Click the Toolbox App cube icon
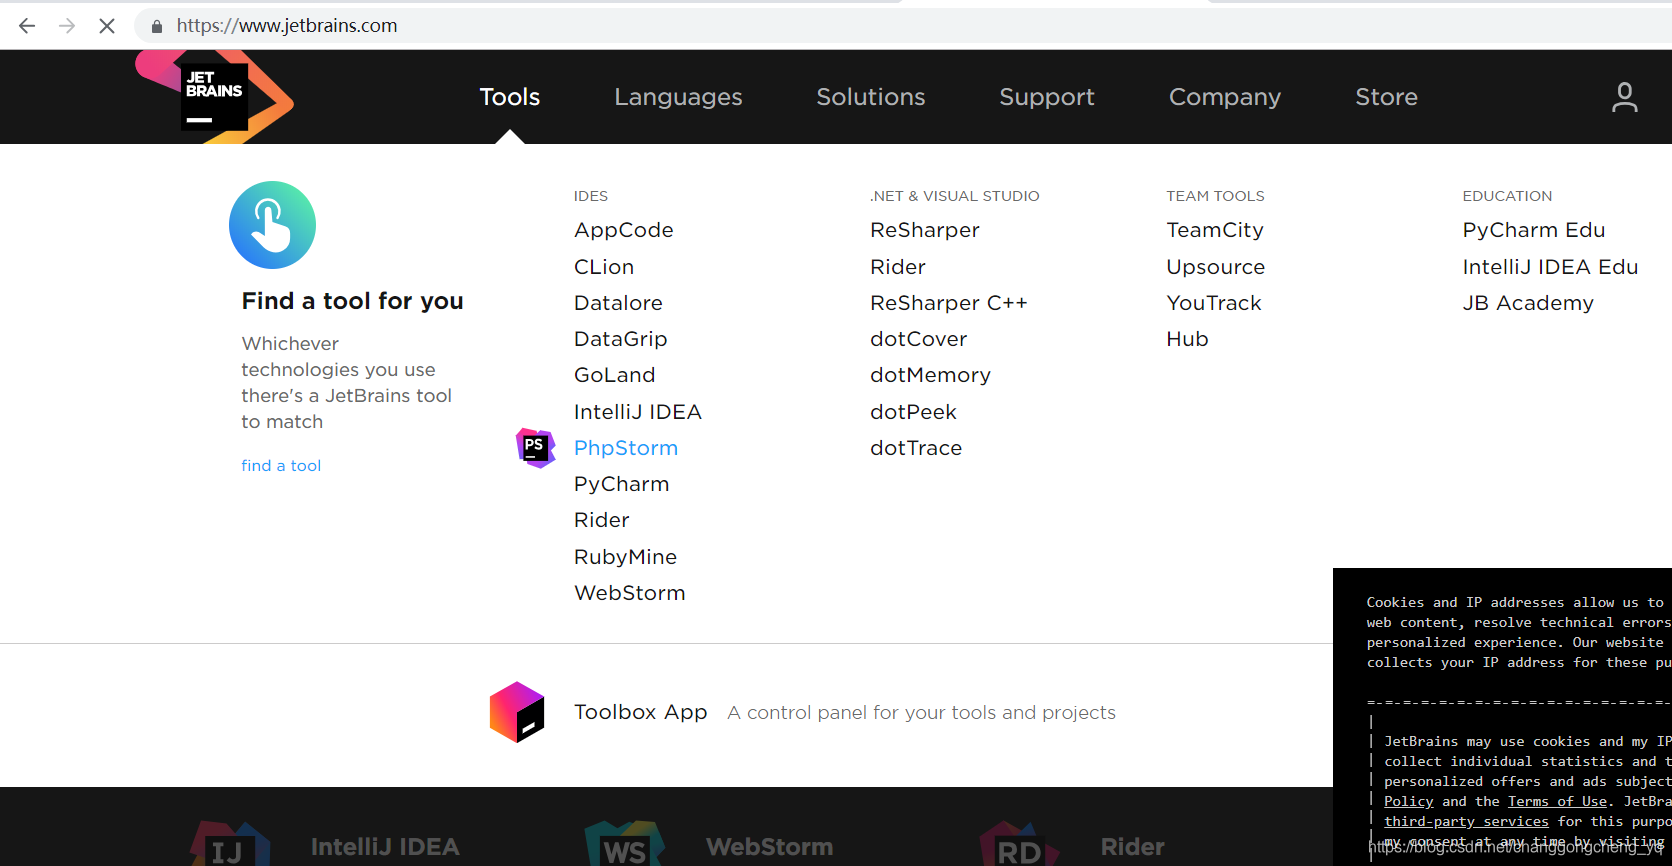Screen dimensions: 1672x866 click(517, 712)
